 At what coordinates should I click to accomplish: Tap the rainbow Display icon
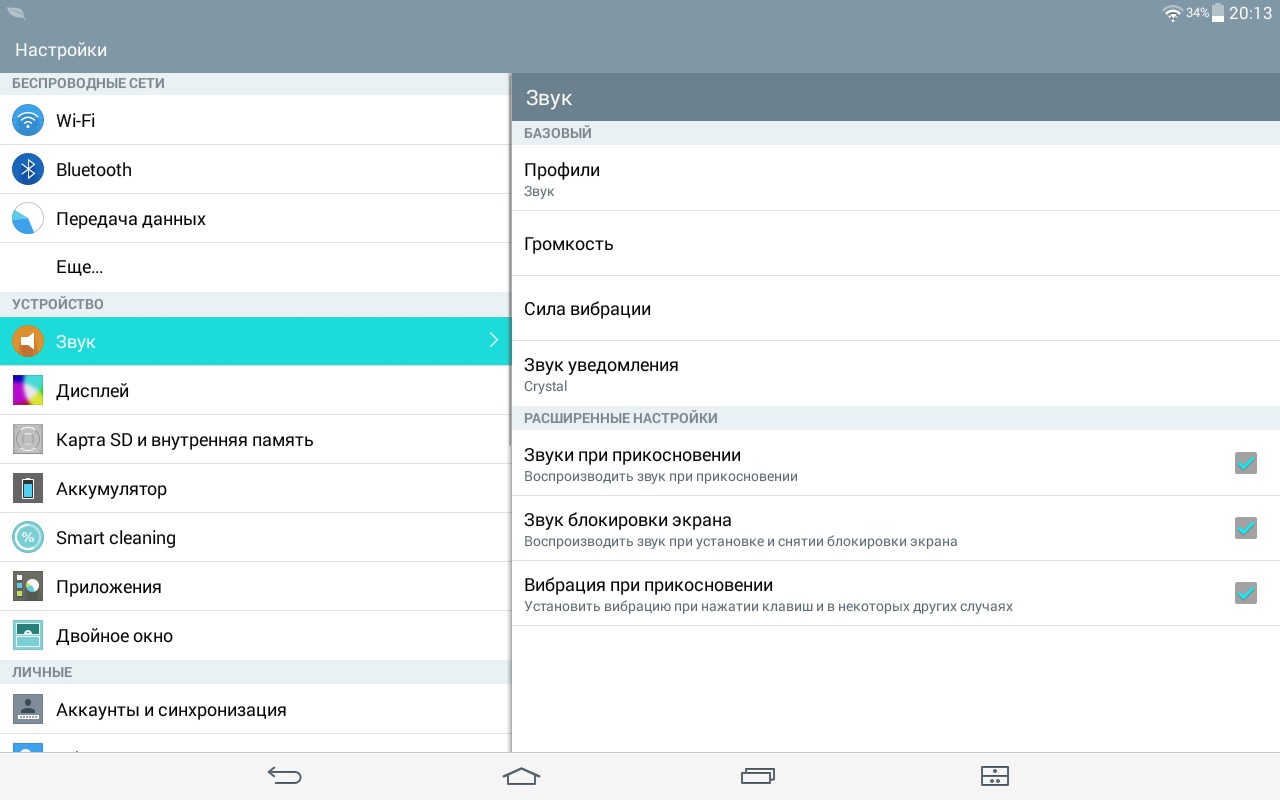[x=28, y=390]
